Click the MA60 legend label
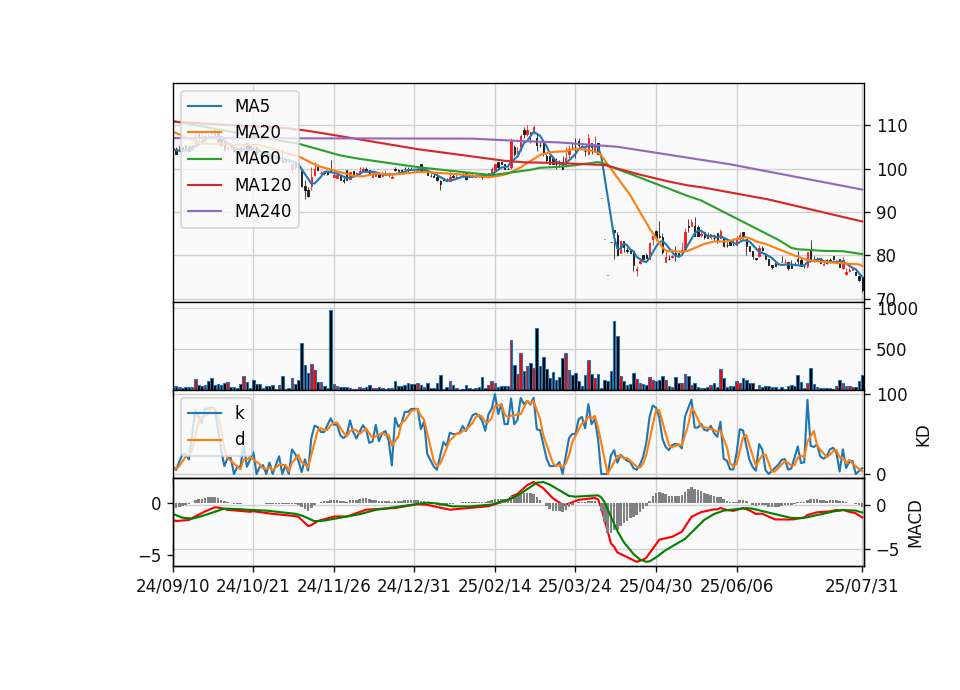Screen dimensions: 960x690 (257, 159)
